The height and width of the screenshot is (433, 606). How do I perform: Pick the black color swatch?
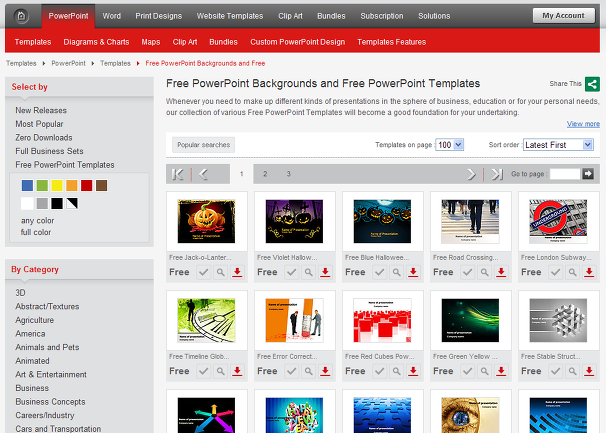[57, 203]
